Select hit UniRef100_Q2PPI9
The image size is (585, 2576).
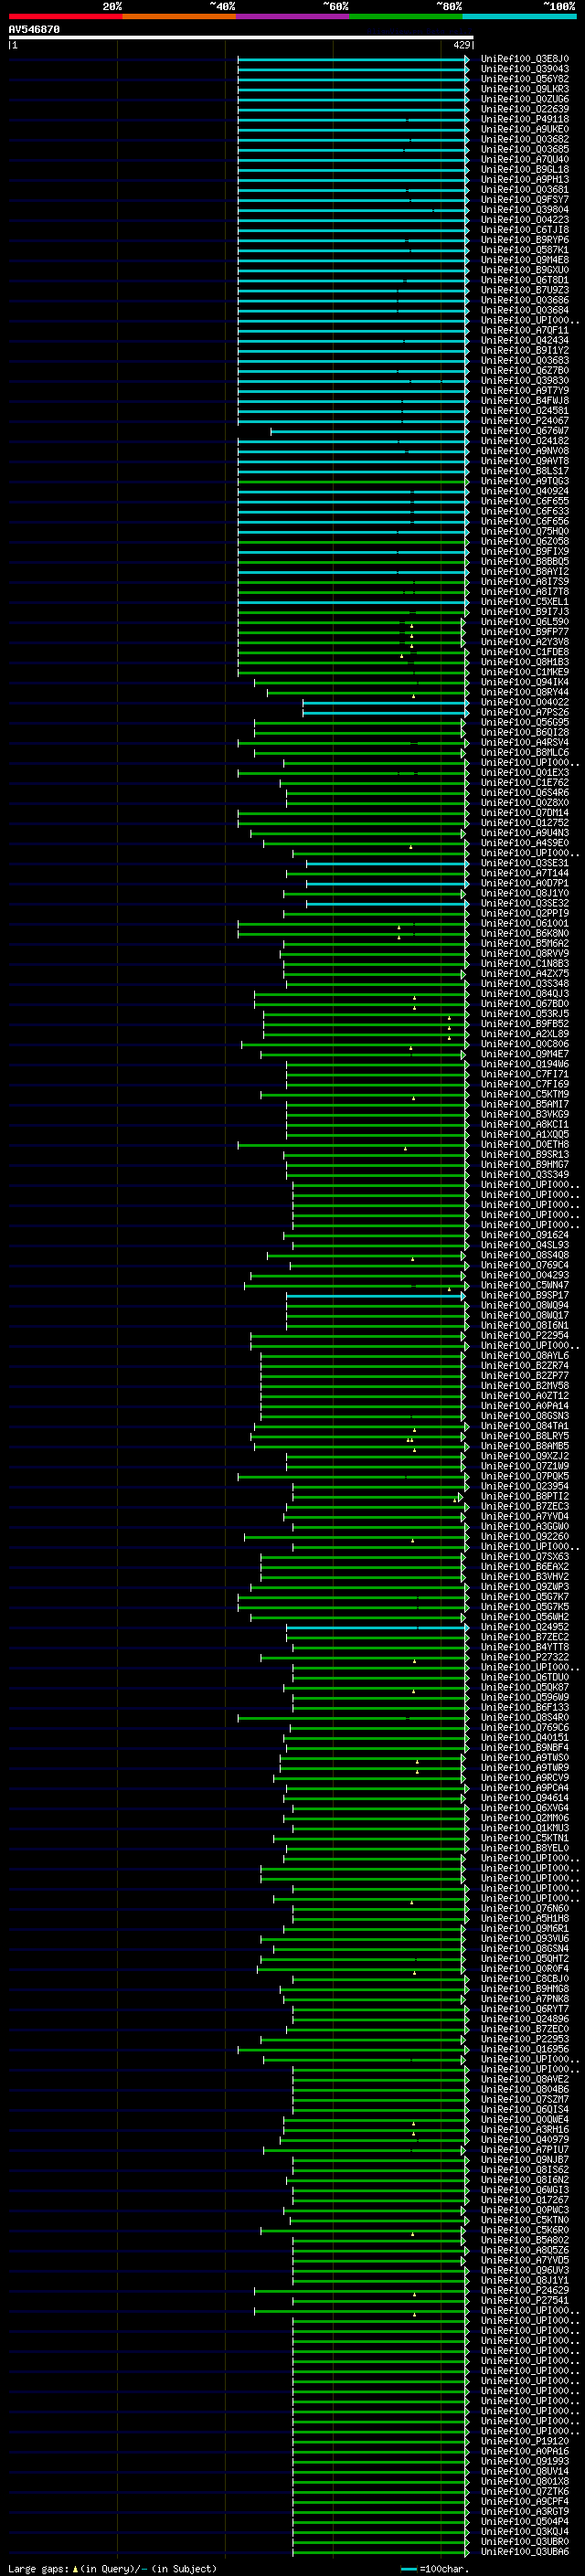[x=524, y=913]
